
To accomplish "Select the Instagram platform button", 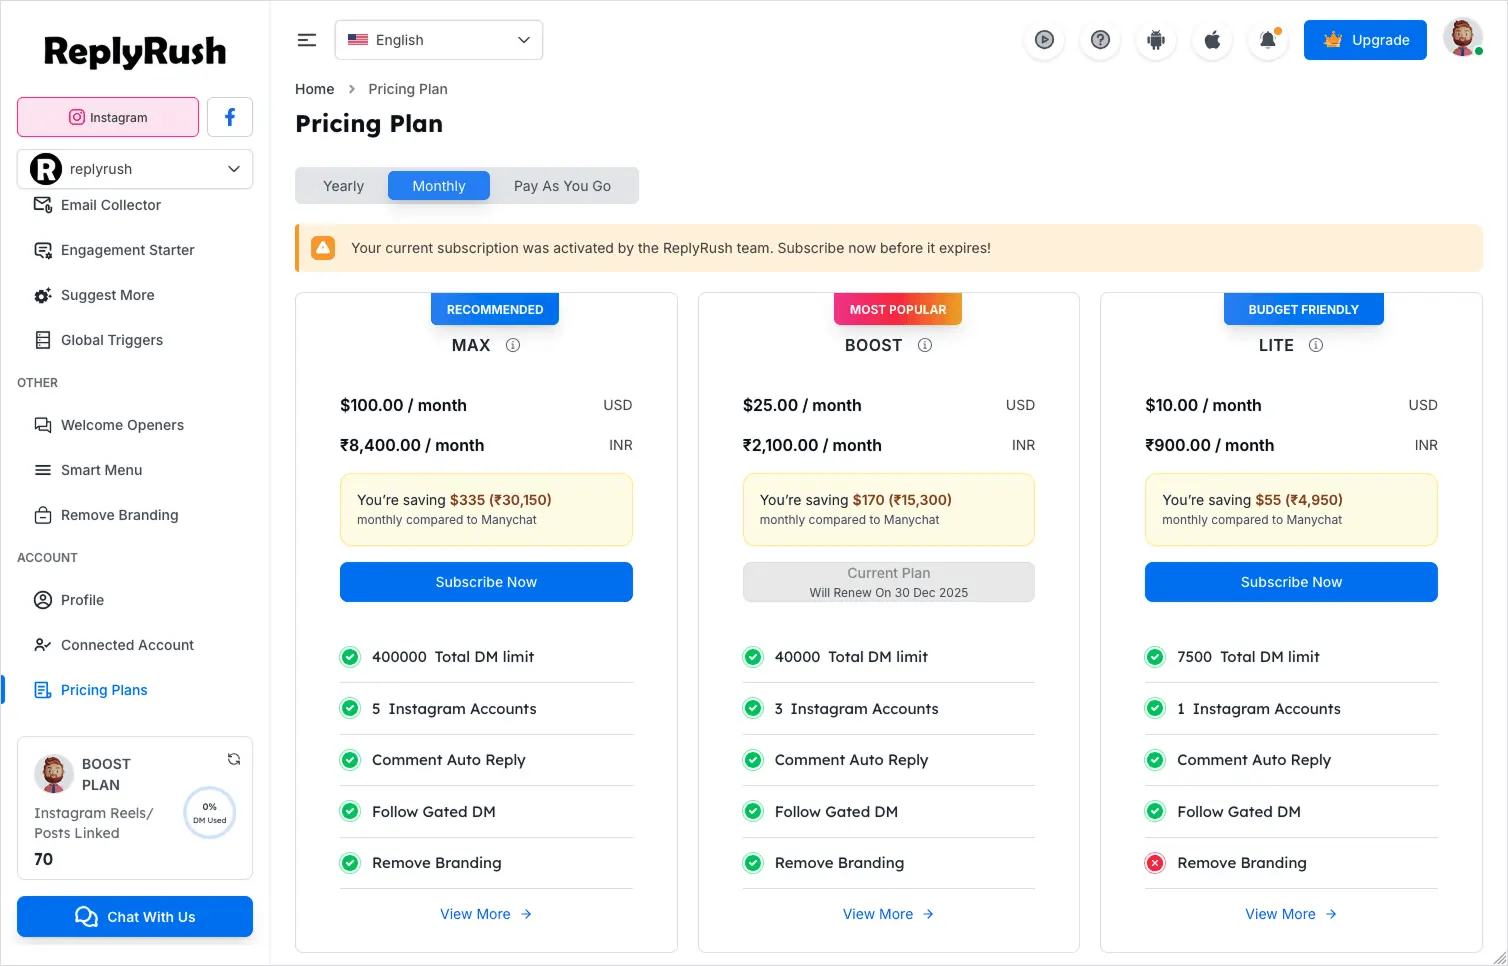I will point(108,117).
